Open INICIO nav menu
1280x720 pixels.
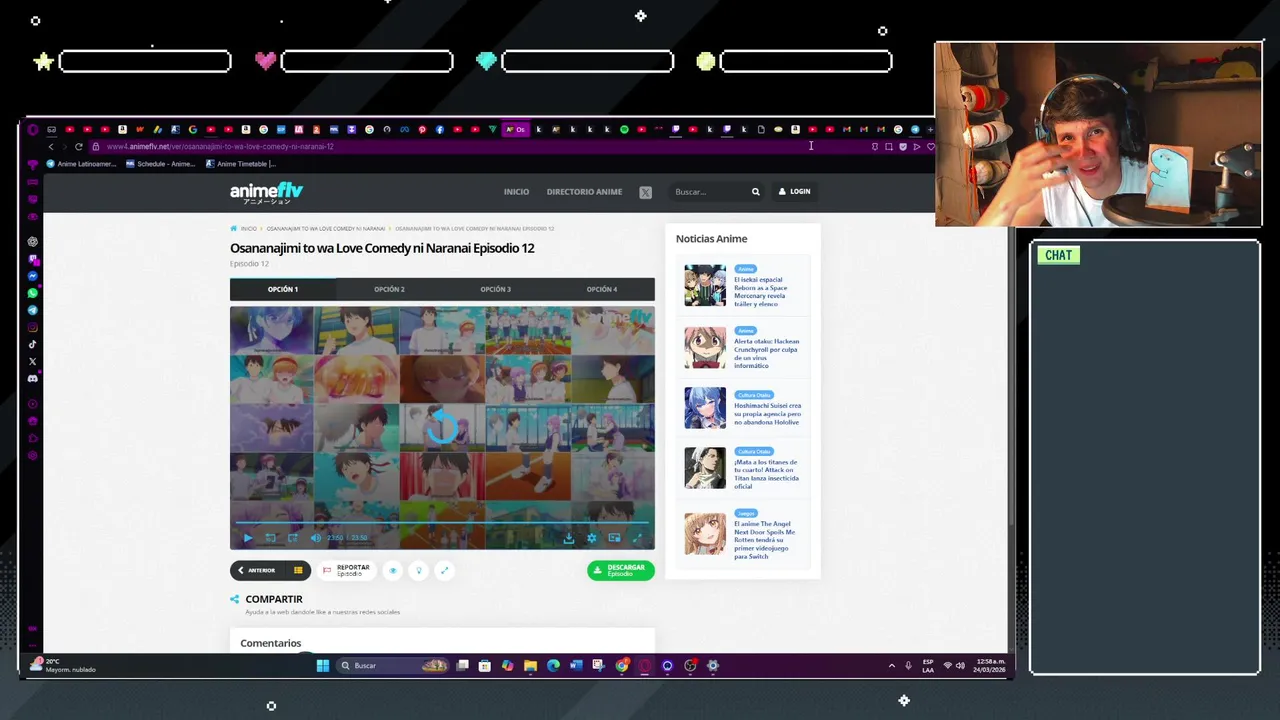[516, 191]
